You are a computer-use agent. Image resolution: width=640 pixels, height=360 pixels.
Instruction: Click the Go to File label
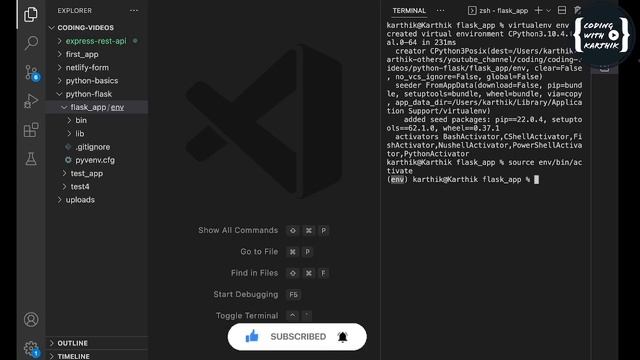[259, 252]
